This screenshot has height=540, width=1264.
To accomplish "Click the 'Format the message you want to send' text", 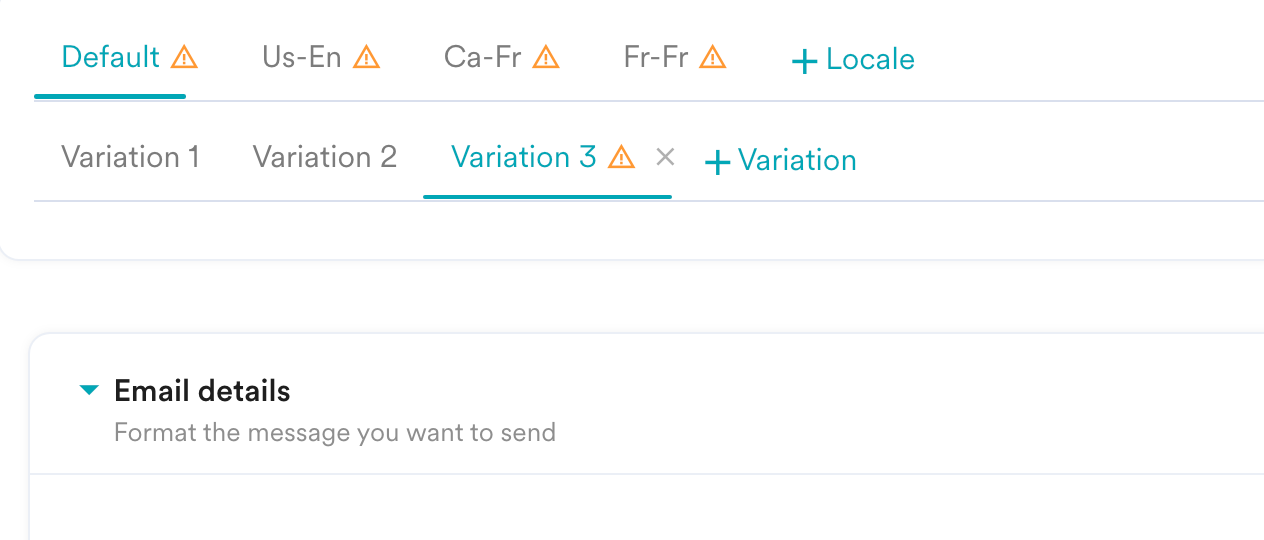I will tap(335, 433).
